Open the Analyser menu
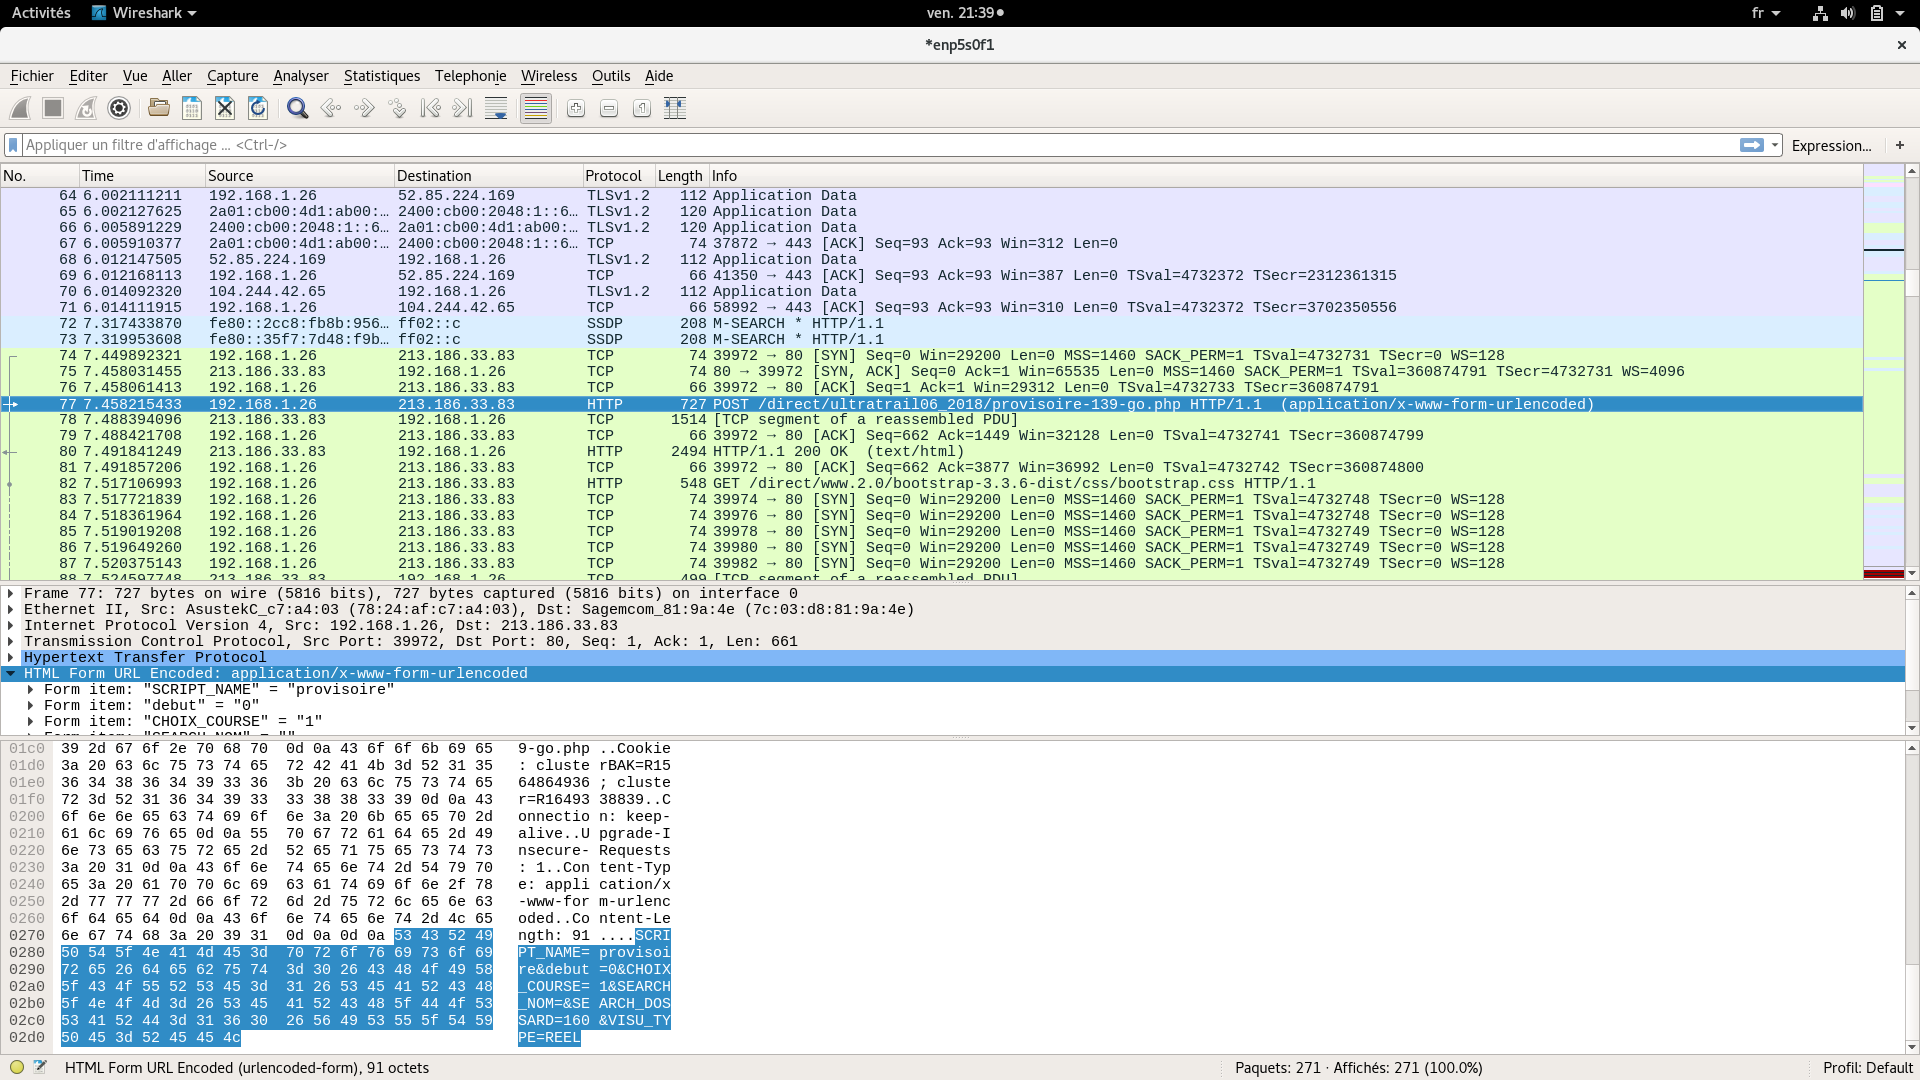 pyautogui.click(x=300, y=76)
